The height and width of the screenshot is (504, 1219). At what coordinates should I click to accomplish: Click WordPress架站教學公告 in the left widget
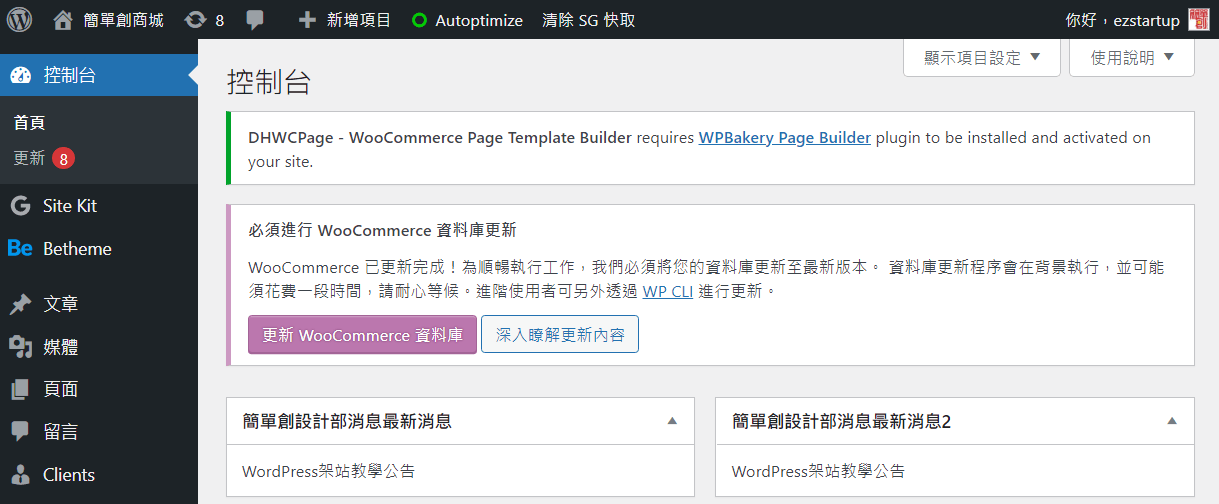click(328, 471)
